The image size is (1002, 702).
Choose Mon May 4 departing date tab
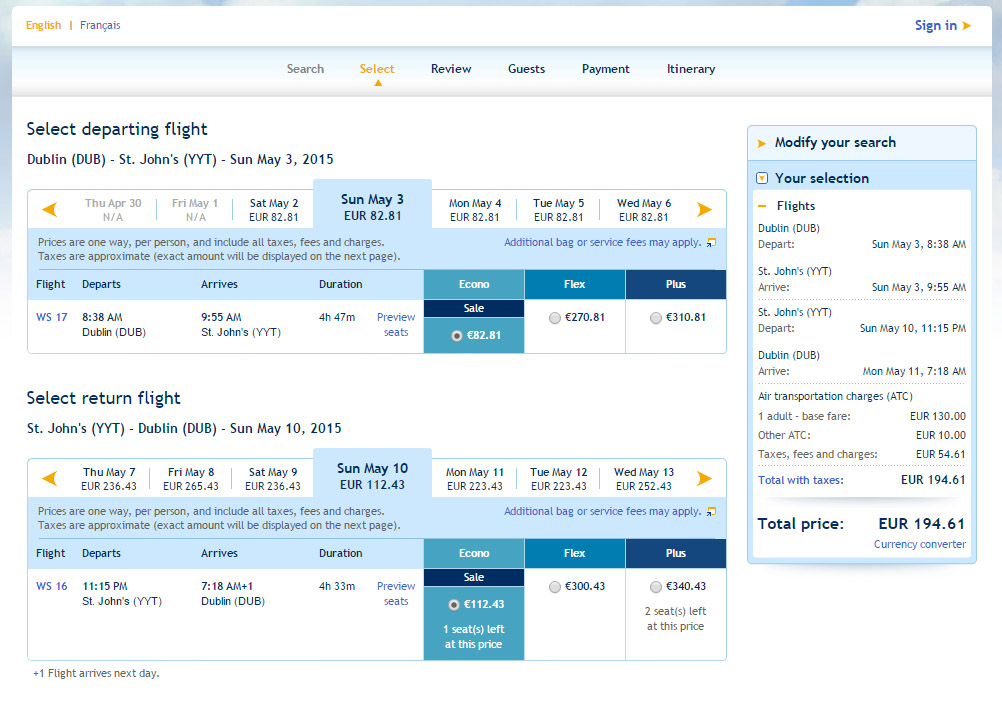coord(475,210)
